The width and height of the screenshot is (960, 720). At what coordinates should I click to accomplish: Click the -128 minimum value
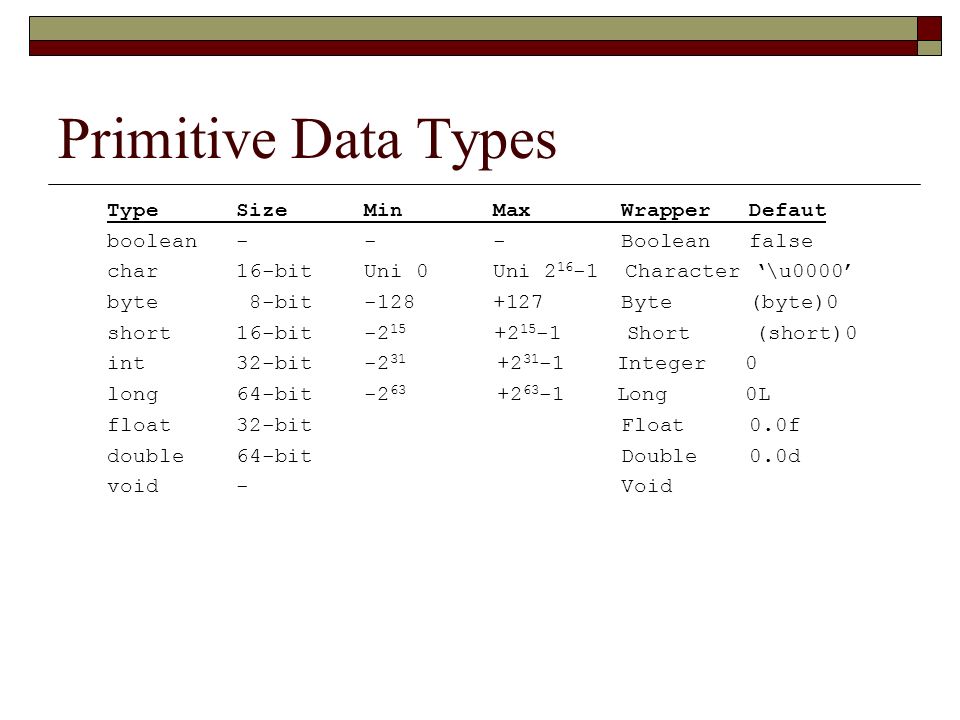(389, 302)
